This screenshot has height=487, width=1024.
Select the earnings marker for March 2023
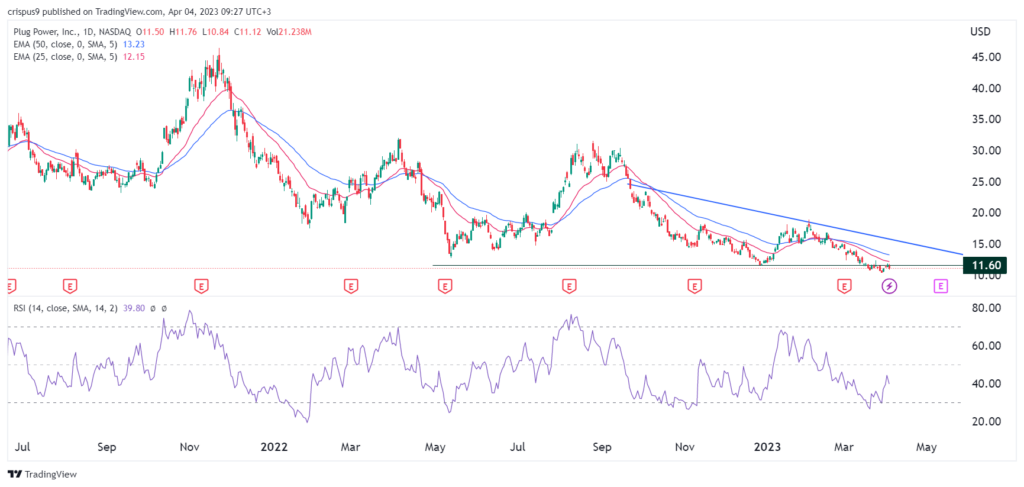[845, 286]
